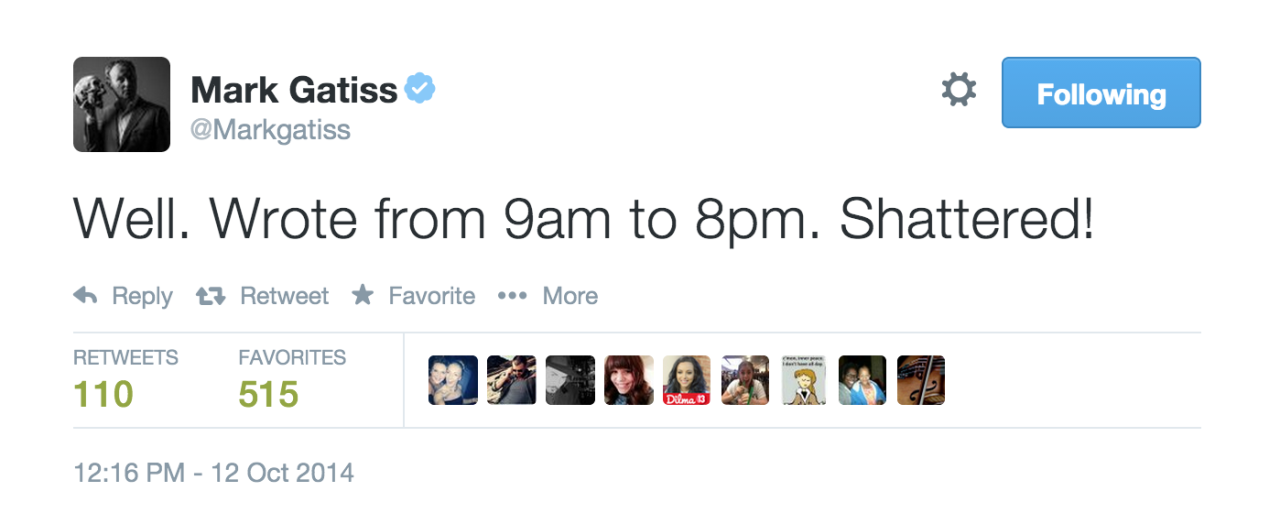
Task: Click the Mark Gatiss display name
Action: 294,91
